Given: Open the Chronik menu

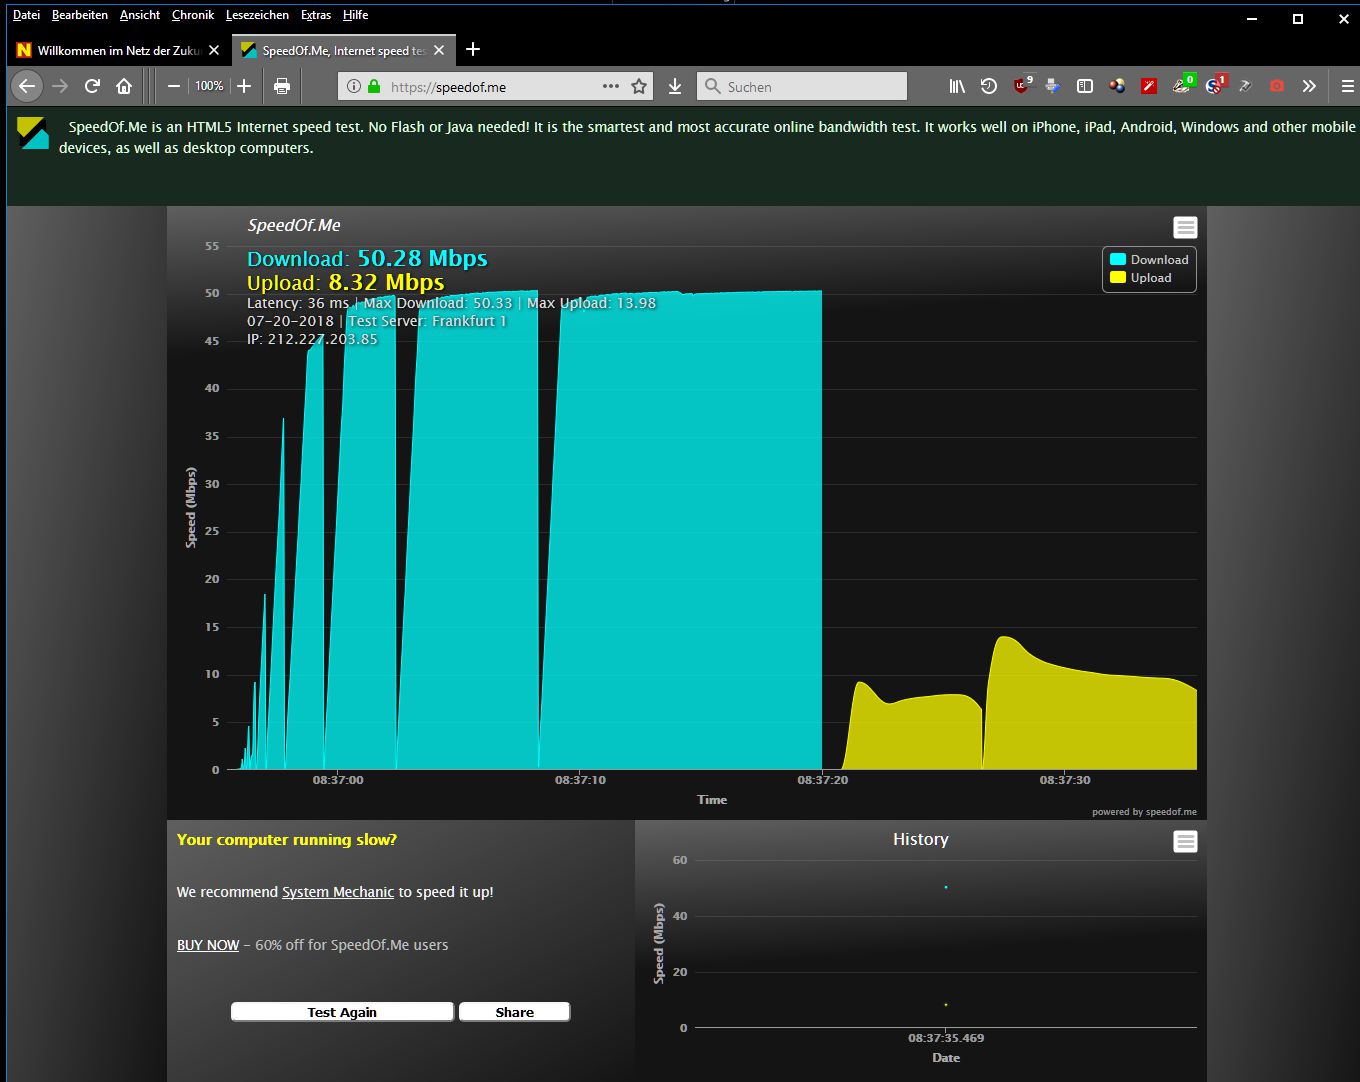Looking at the screenshot, I should 193,15.
